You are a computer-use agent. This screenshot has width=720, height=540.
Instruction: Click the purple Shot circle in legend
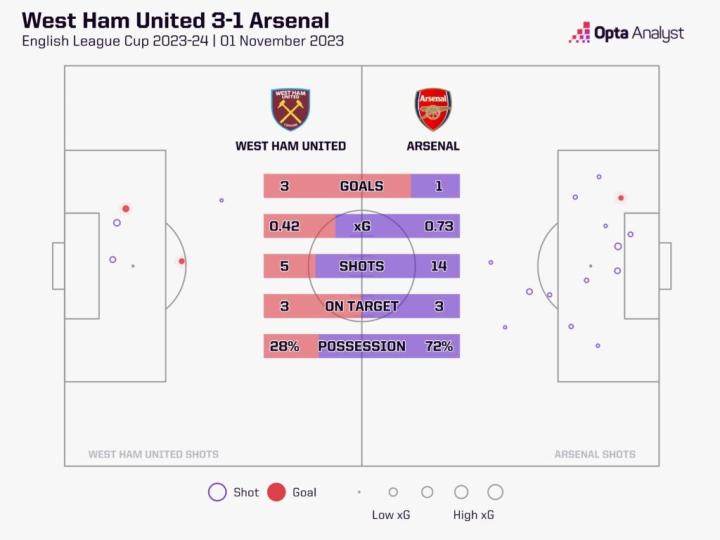click(x=217, y=492)
